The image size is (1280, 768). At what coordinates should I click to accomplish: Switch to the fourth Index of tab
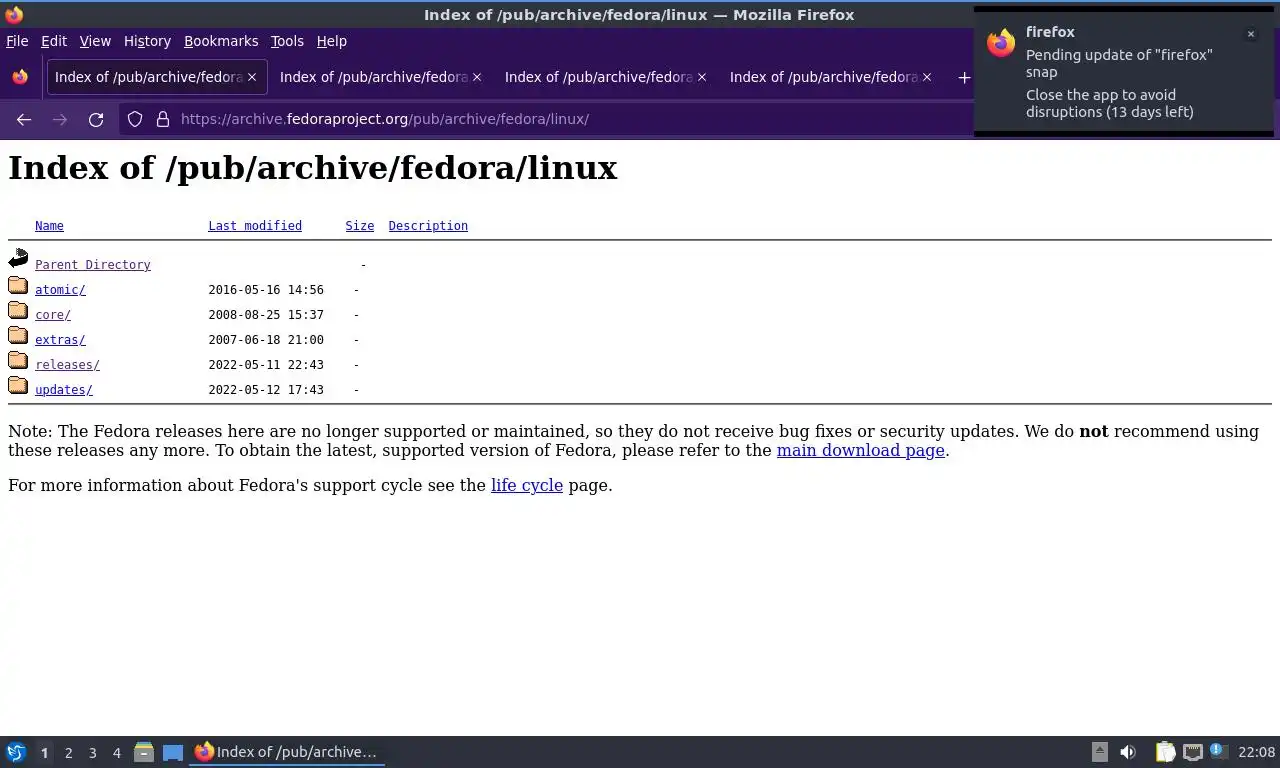pyautogui.click(x=830, y=77)
